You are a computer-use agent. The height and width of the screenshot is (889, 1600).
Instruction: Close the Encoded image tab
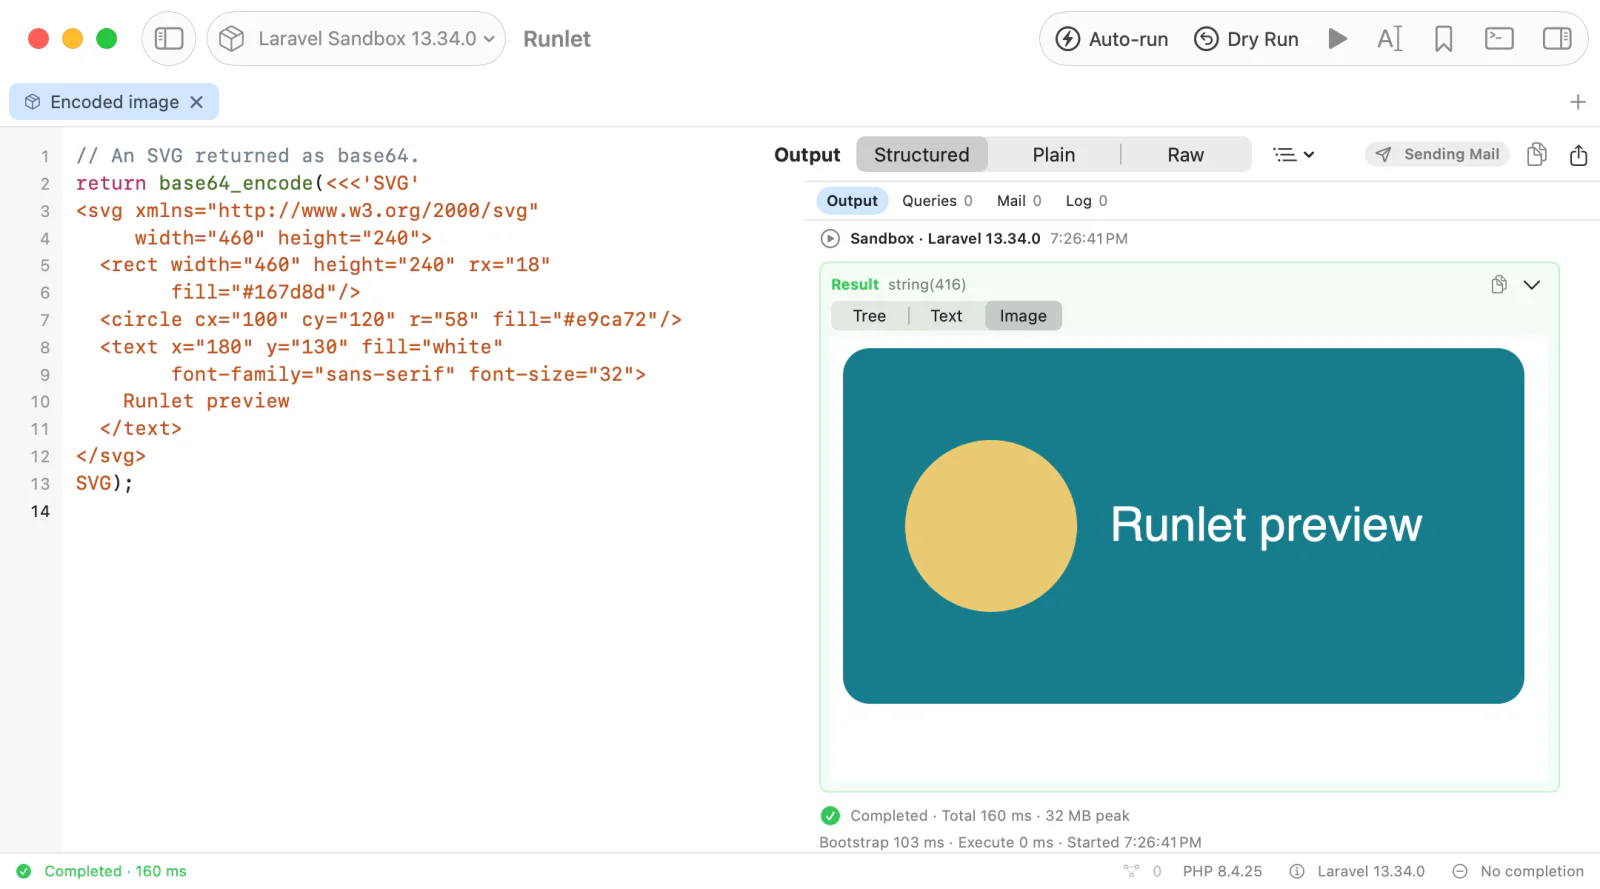click(x=197, y=102)
